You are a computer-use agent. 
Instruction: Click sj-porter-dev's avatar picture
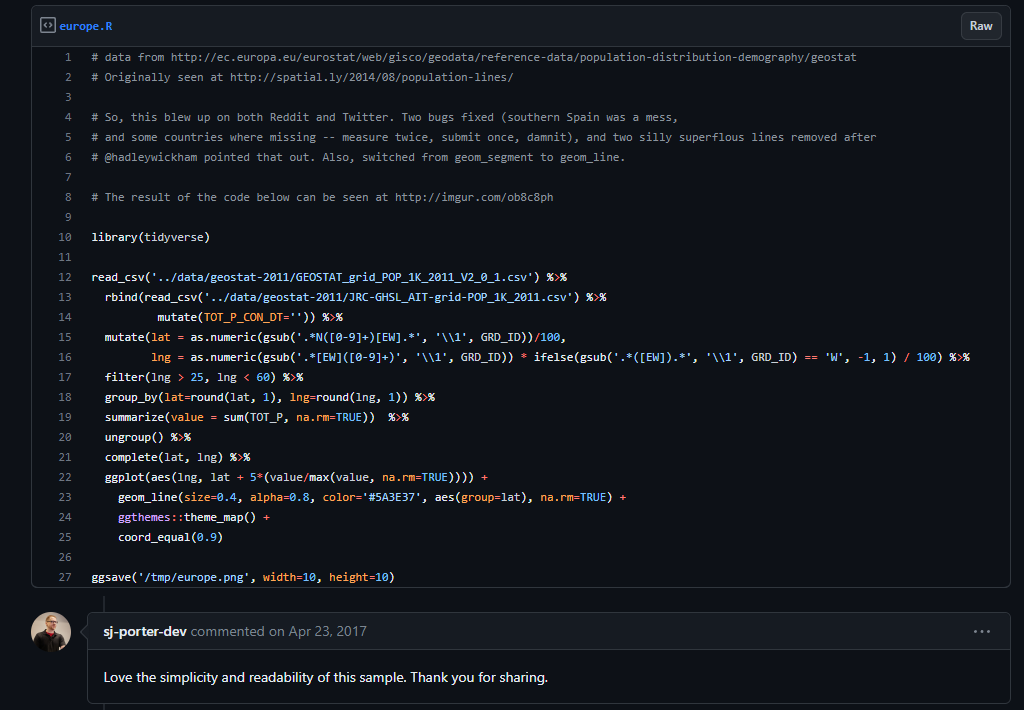point(51,632)
